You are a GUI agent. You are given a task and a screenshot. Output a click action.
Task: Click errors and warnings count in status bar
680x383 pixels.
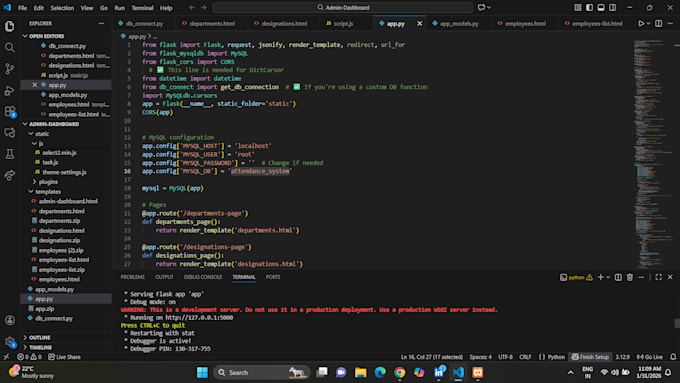pyautogui.click(x=29, y=357)
